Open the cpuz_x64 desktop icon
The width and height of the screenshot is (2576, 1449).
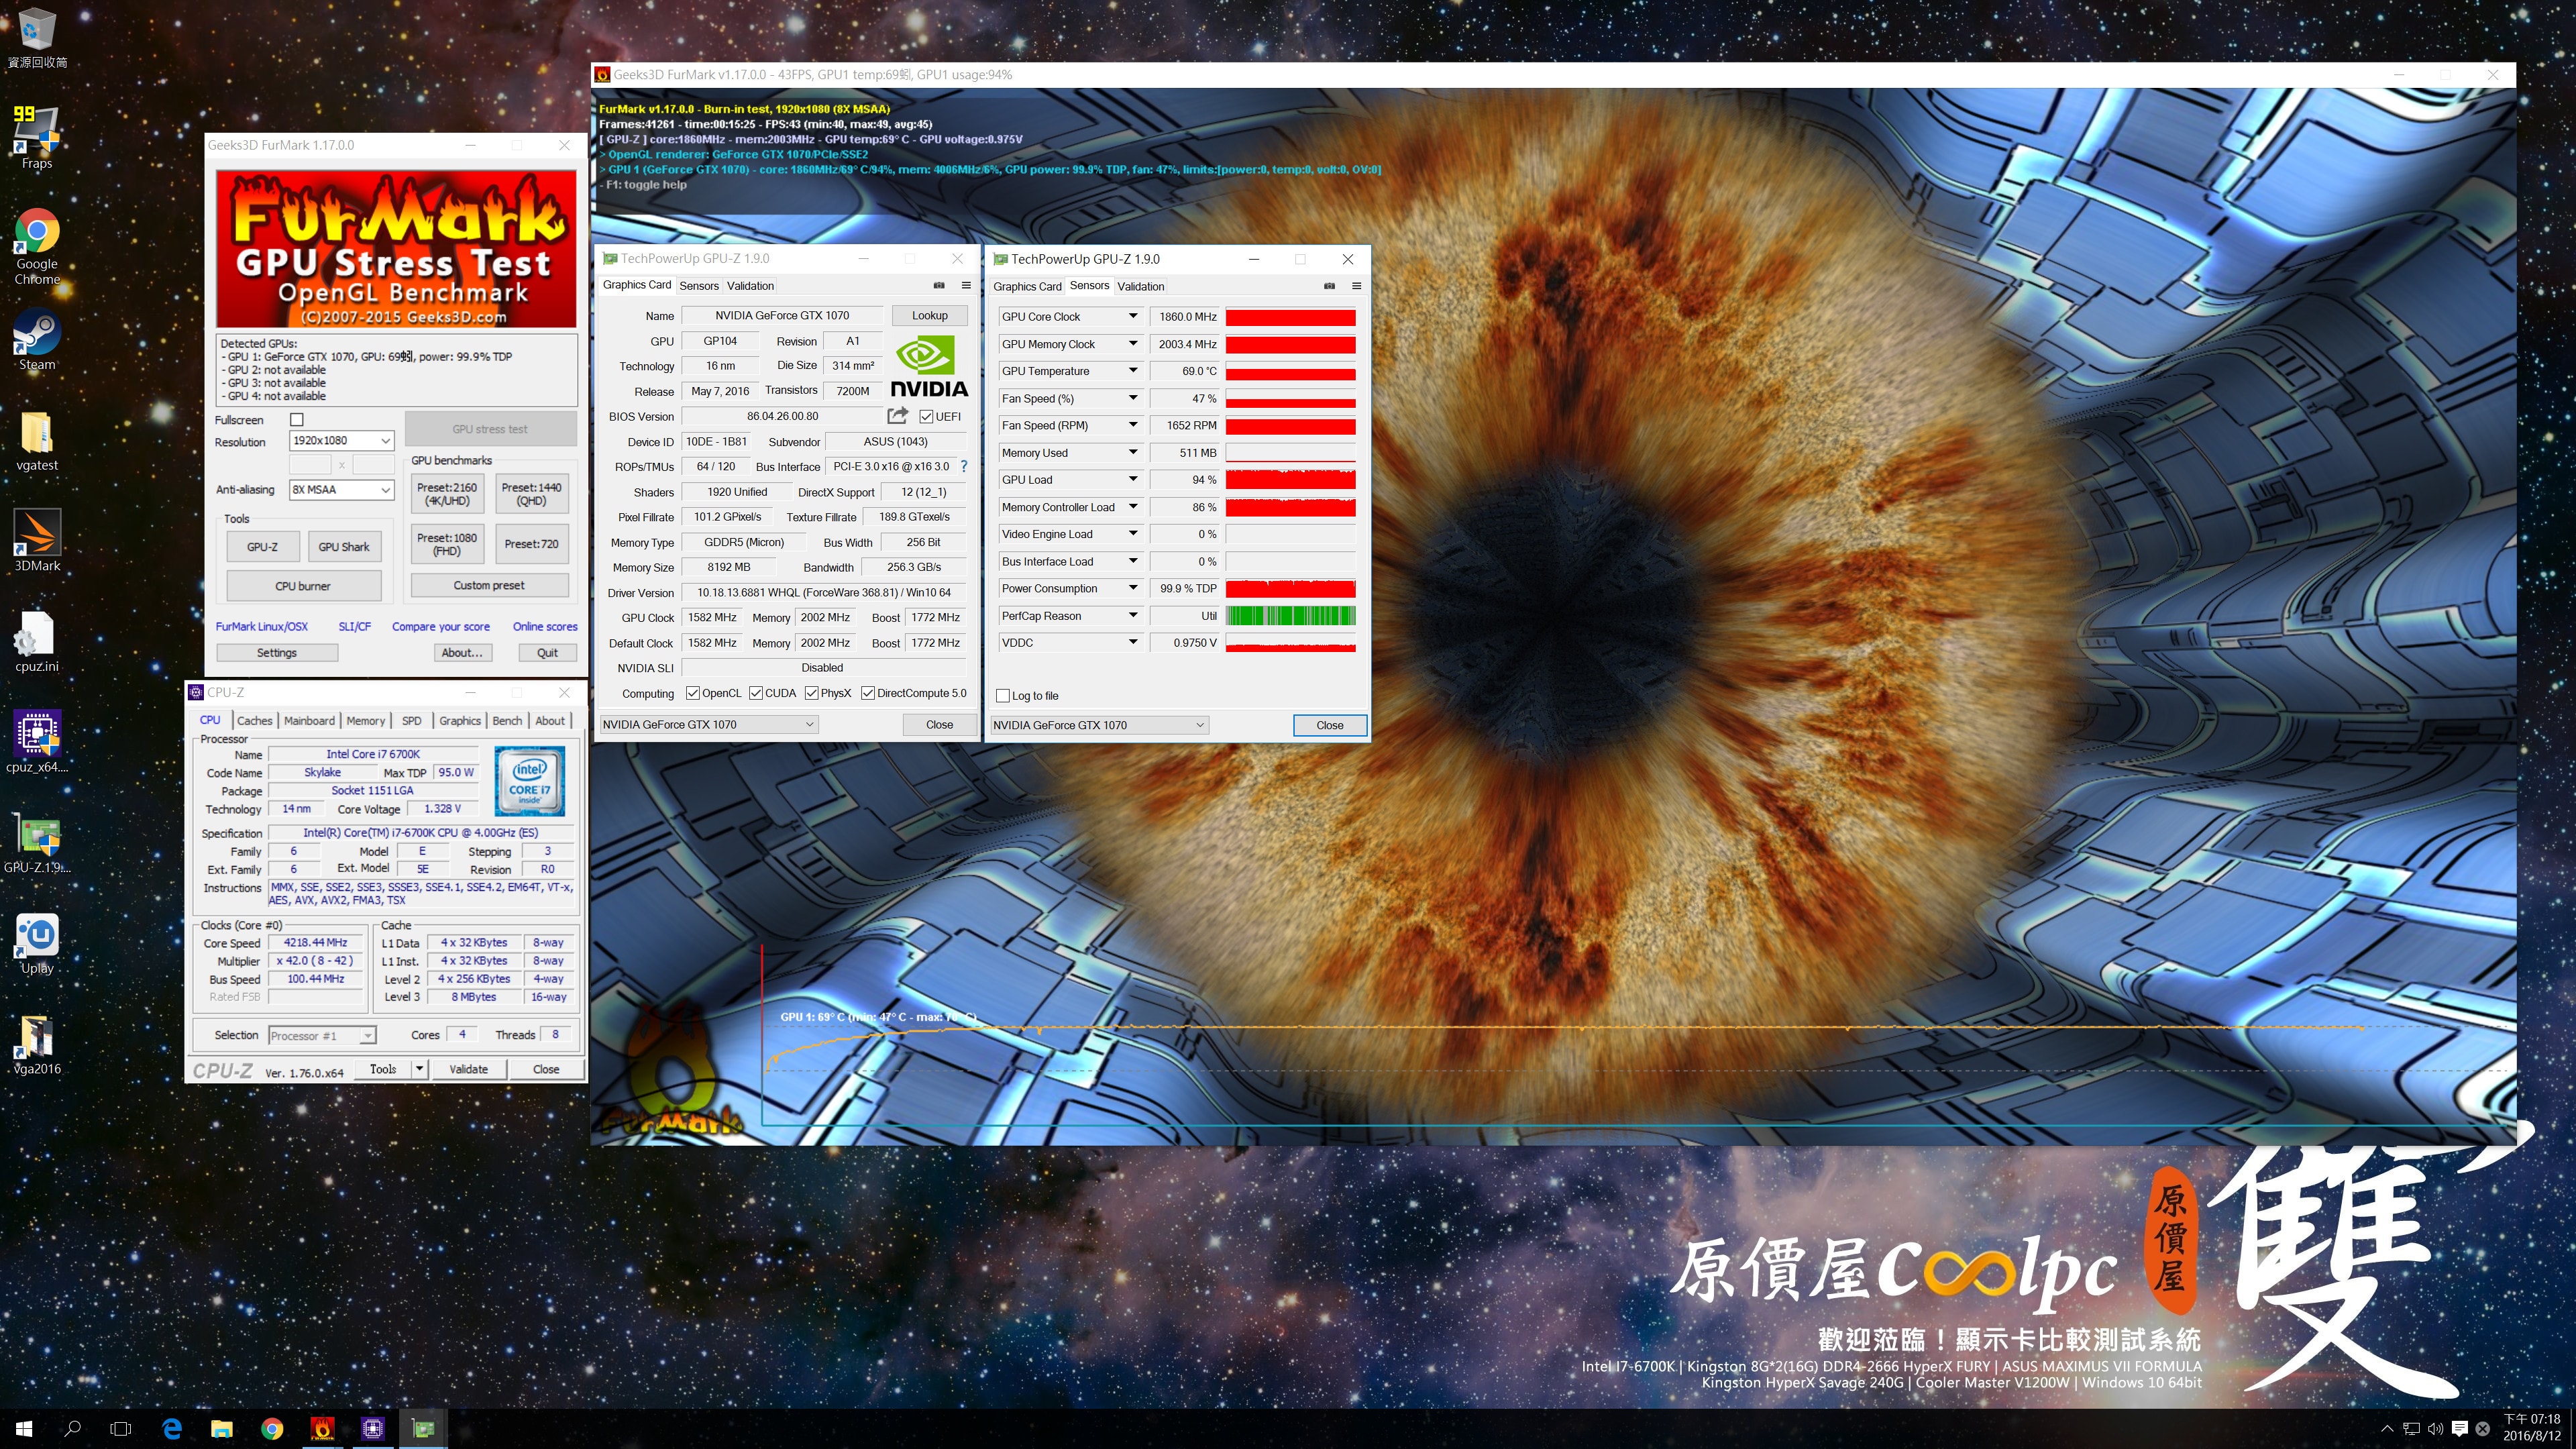37,742
